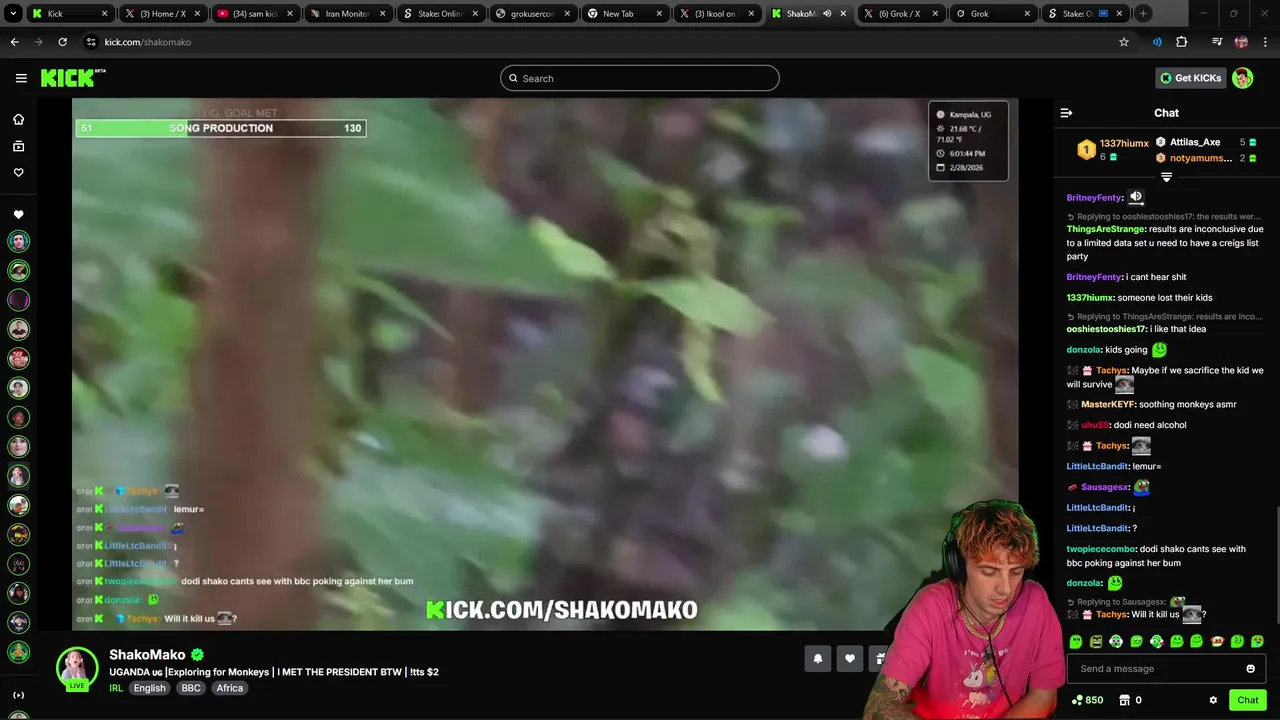
Task: Open the Home icon in the left sidebar
Action: [x=18, y=119]
